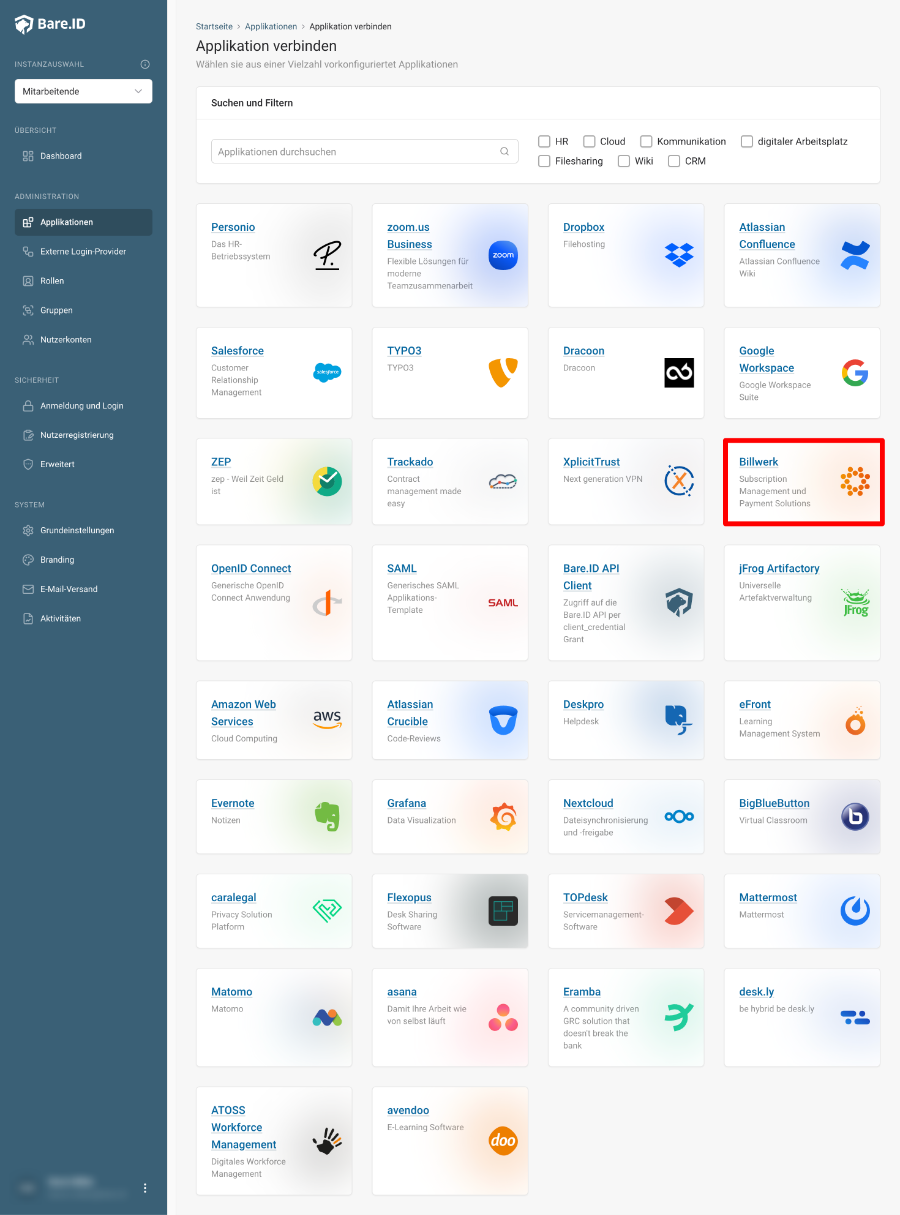Enable the Cloud filter checkbox
The width and height of the screenshot is (900, 1215).
coord(589,141)
